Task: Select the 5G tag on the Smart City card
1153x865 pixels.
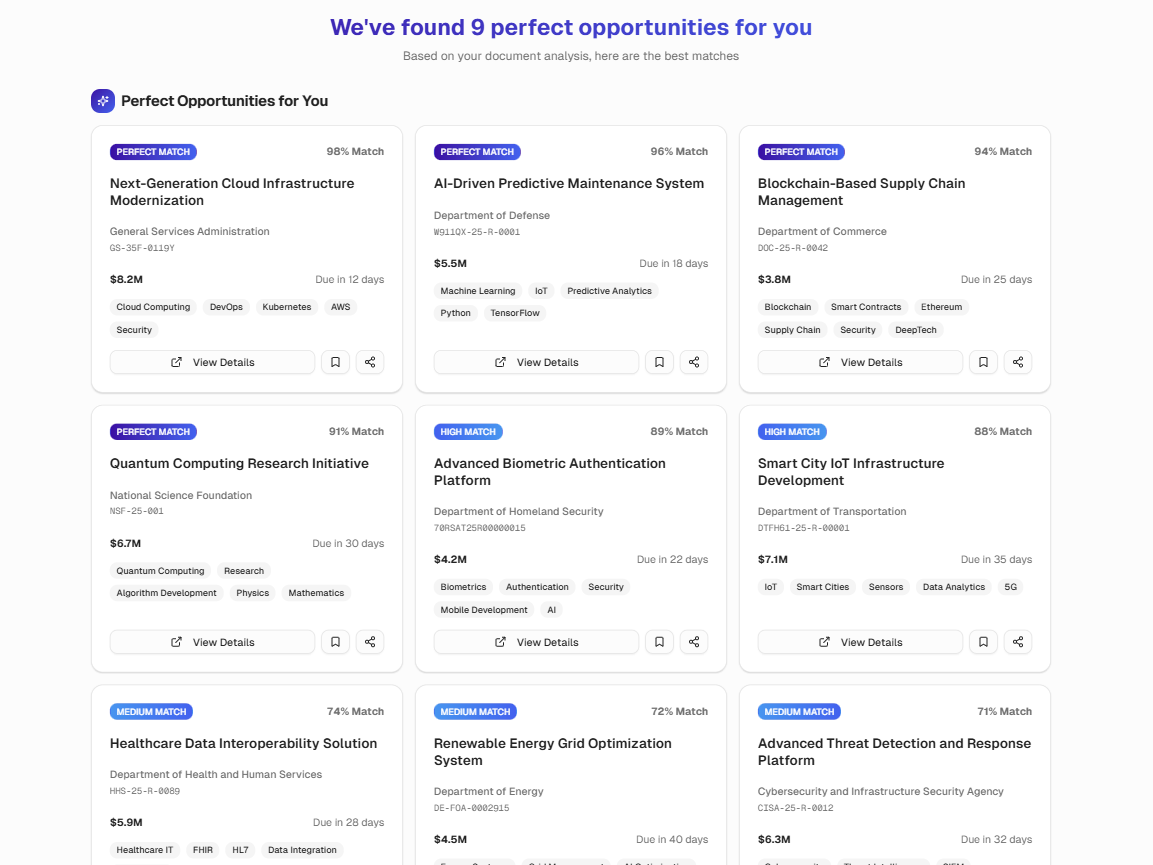Action: point(1010,587)
